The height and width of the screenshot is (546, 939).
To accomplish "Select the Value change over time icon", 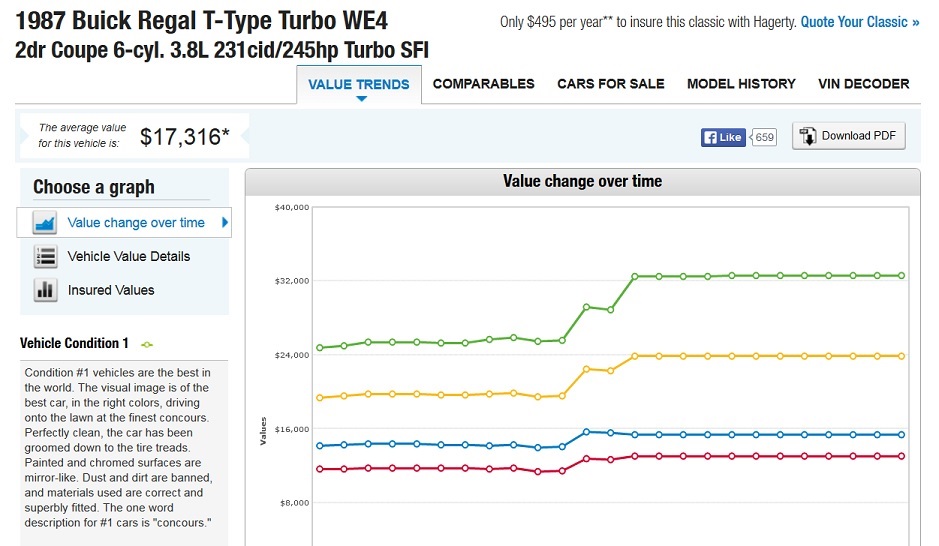I will pos(46,223).
